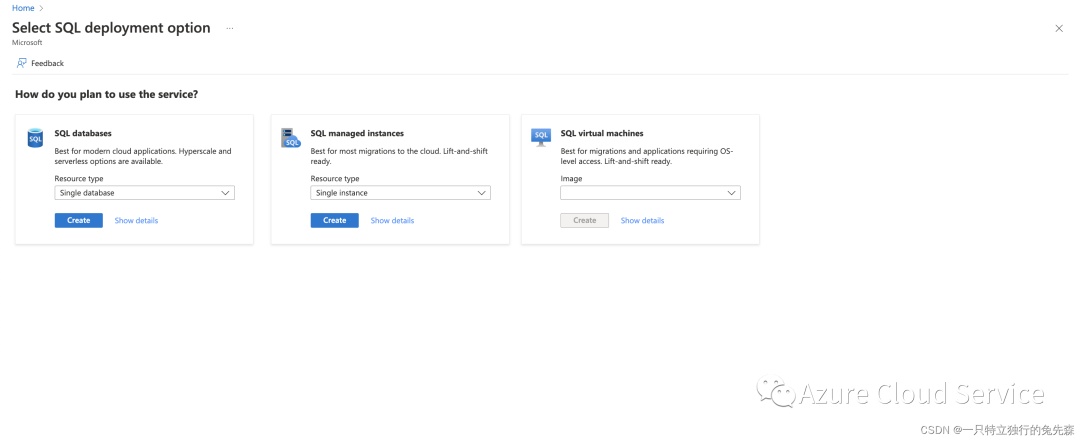Viewport: 1080px width, 439px height.
Task: Click the Feedback label in the toolbar
Action: click(47, 63)
